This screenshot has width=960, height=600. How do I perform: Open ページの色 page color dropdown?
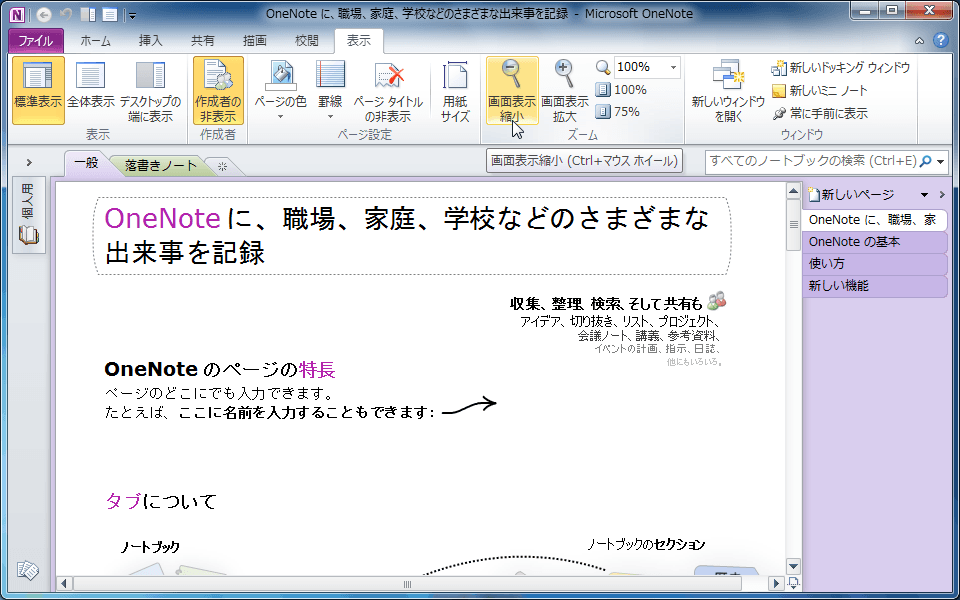(x=280, y=90)
